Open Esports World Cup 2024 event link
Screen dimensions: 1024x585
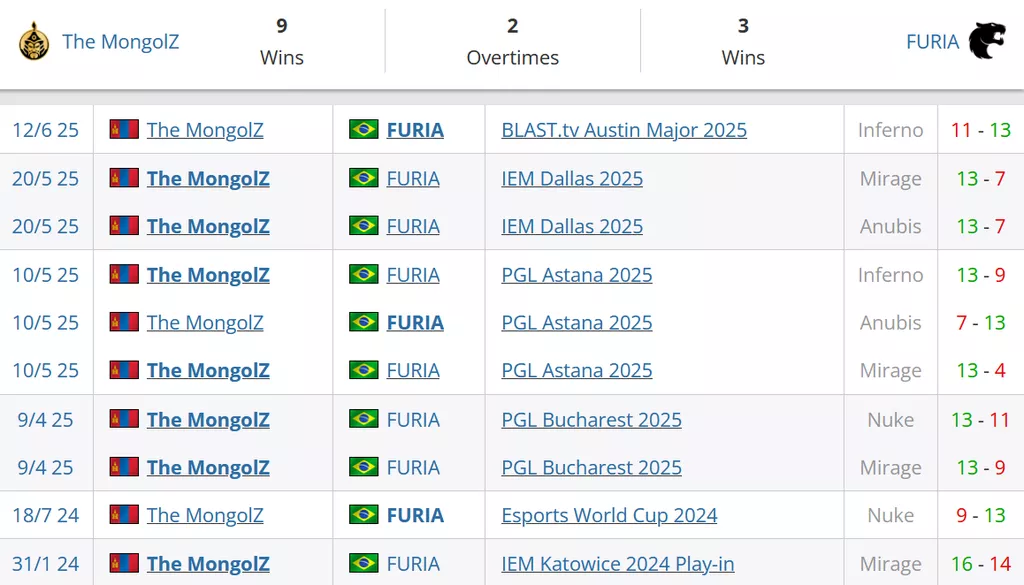[x=609, y=515]
